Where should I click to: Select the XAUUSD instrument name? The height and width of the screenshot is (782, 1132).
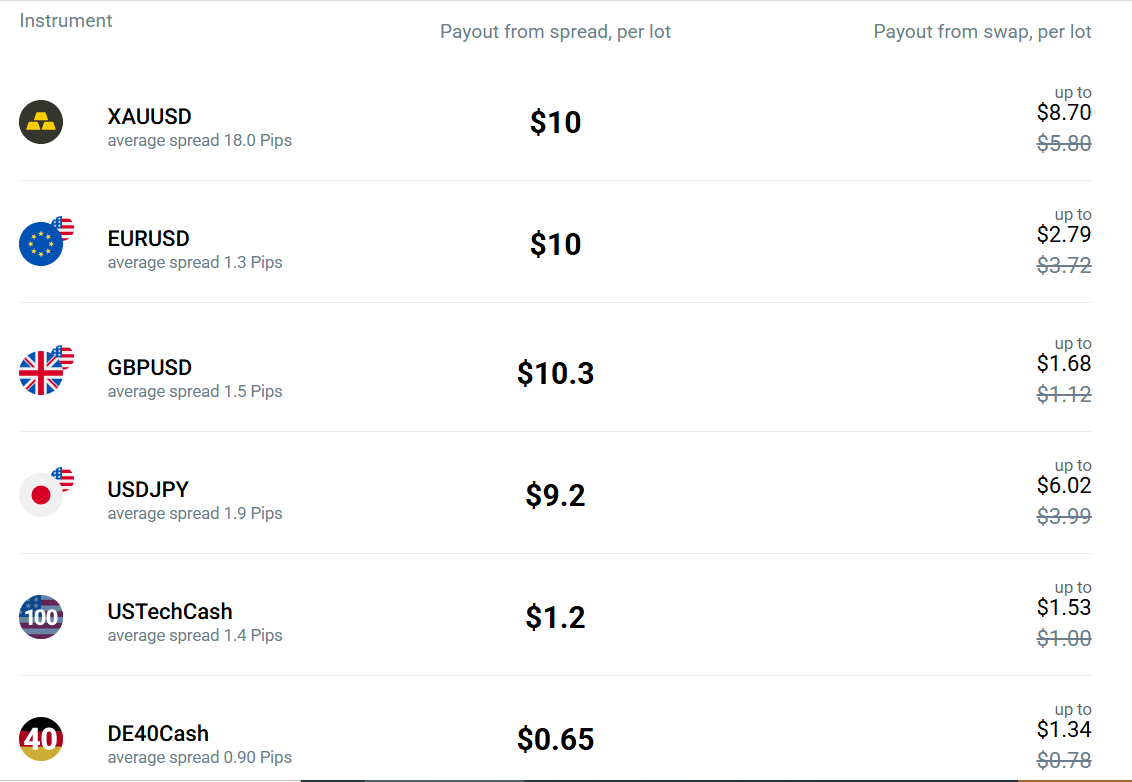tap(149, 116)
